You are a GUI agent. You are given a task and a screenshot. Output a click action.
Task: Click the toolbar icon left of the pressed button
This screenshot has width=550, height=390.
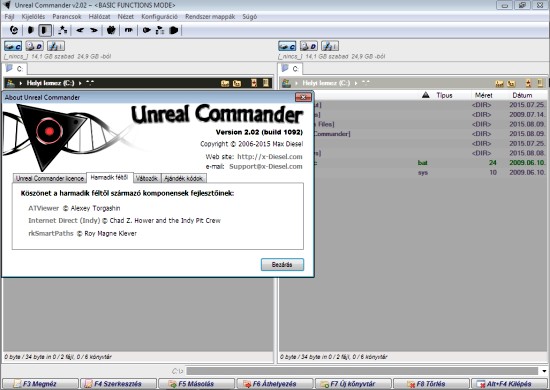coord(31,31)
